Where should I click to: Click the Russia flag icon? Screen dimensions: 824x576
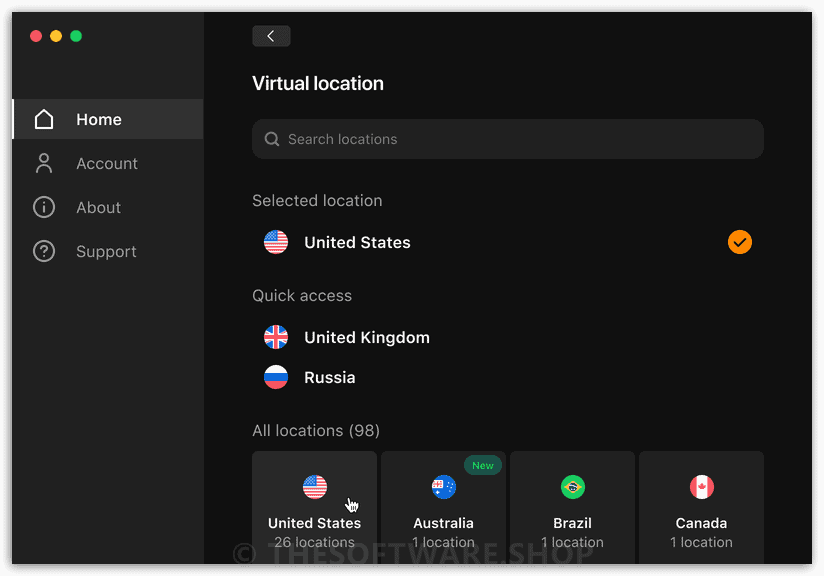276,377
